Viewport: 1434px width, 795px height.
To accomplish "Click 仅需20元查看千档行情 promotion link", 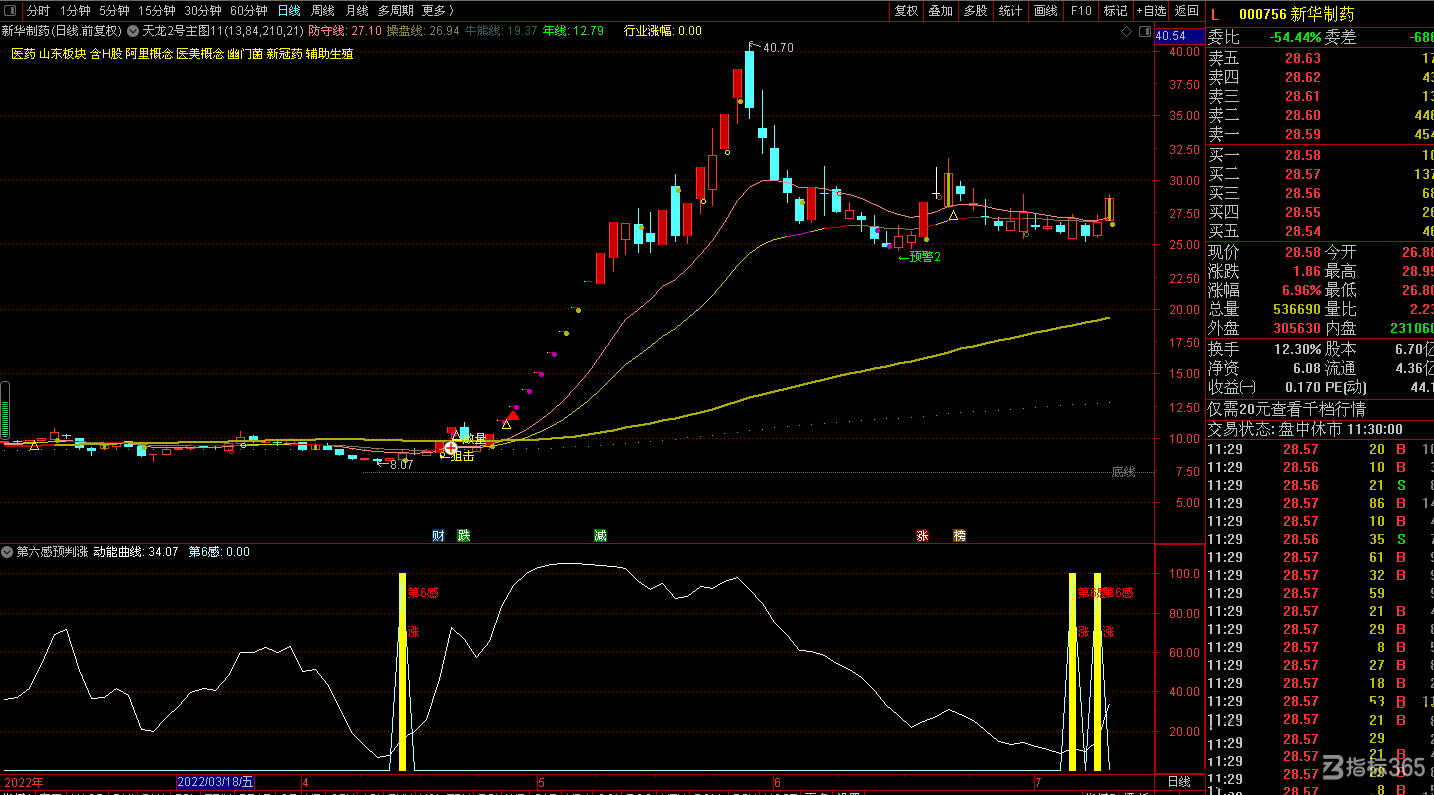I will coord(1286,409).
